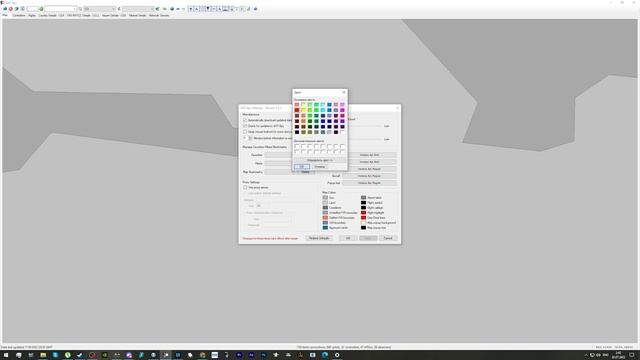Switch to the Country Details tab
Viewport: 640px width, 360px height.
point(51,15)
